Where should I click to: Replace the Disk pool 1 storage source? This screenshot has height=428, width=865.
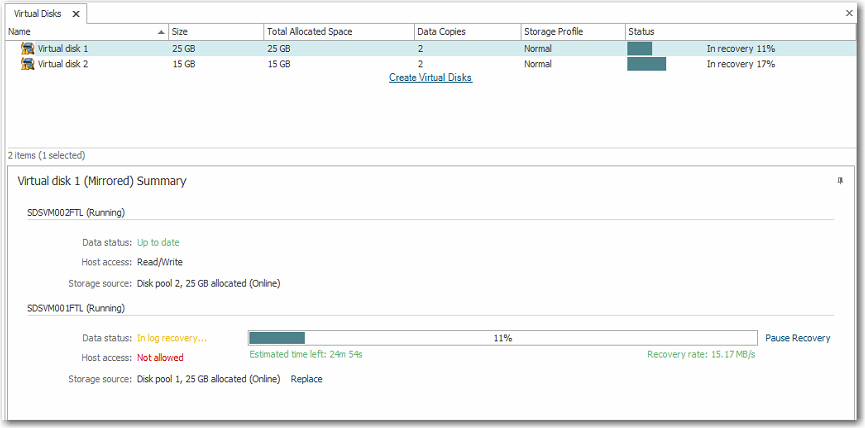(306, 379)
